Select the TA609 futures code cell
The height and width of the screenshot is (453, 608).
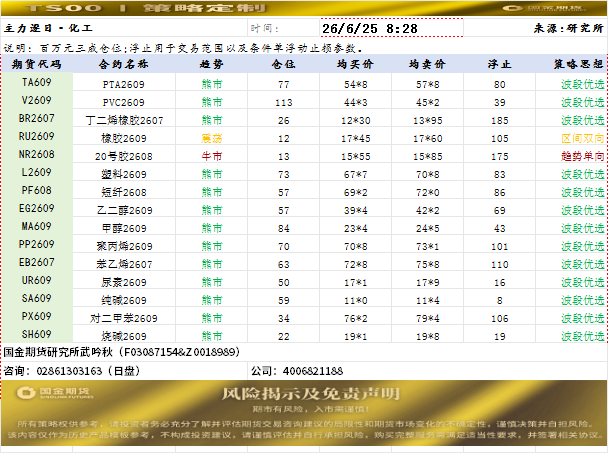pos(36,82)
